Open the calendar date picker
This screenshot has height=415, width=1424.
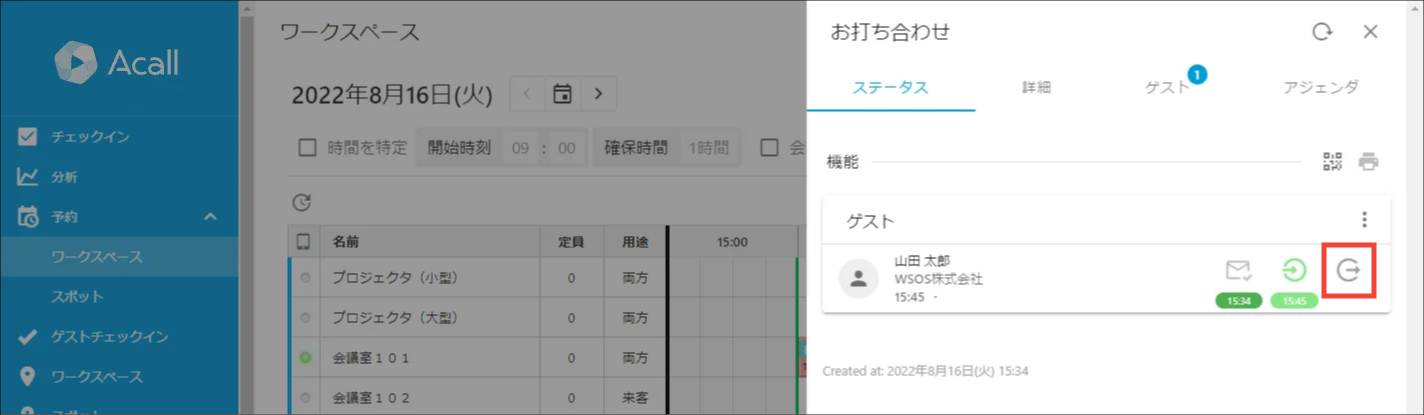[x=563, y=94]
